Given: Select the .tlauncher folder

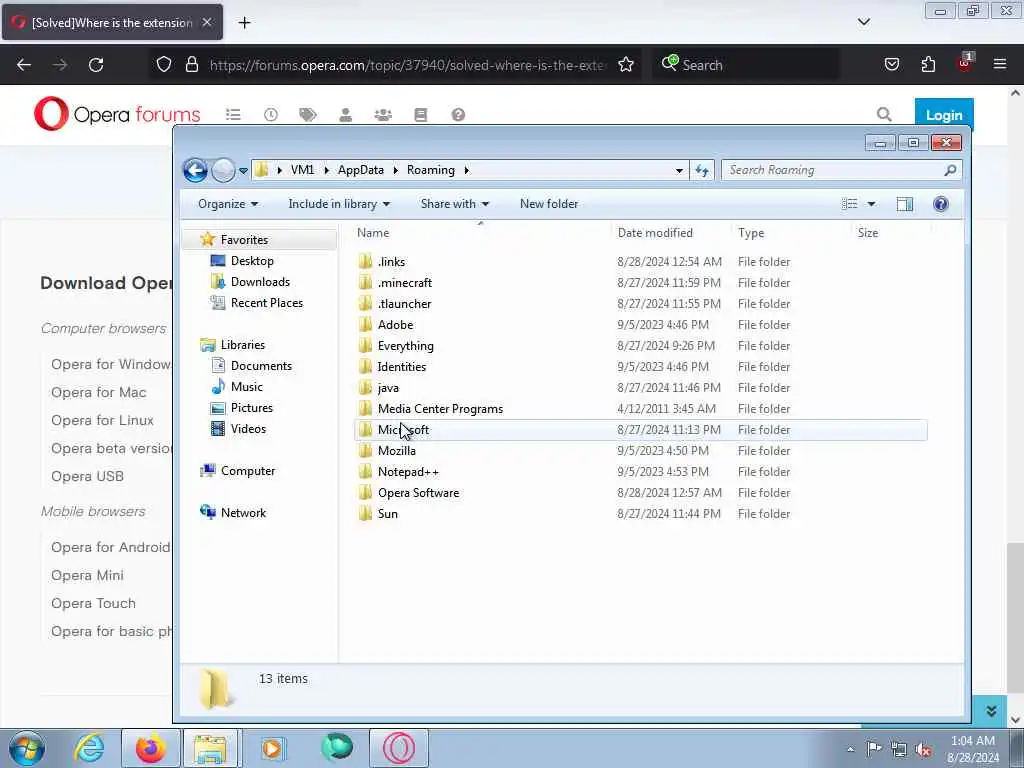Looking at the screenshot, I should point(404,304).
